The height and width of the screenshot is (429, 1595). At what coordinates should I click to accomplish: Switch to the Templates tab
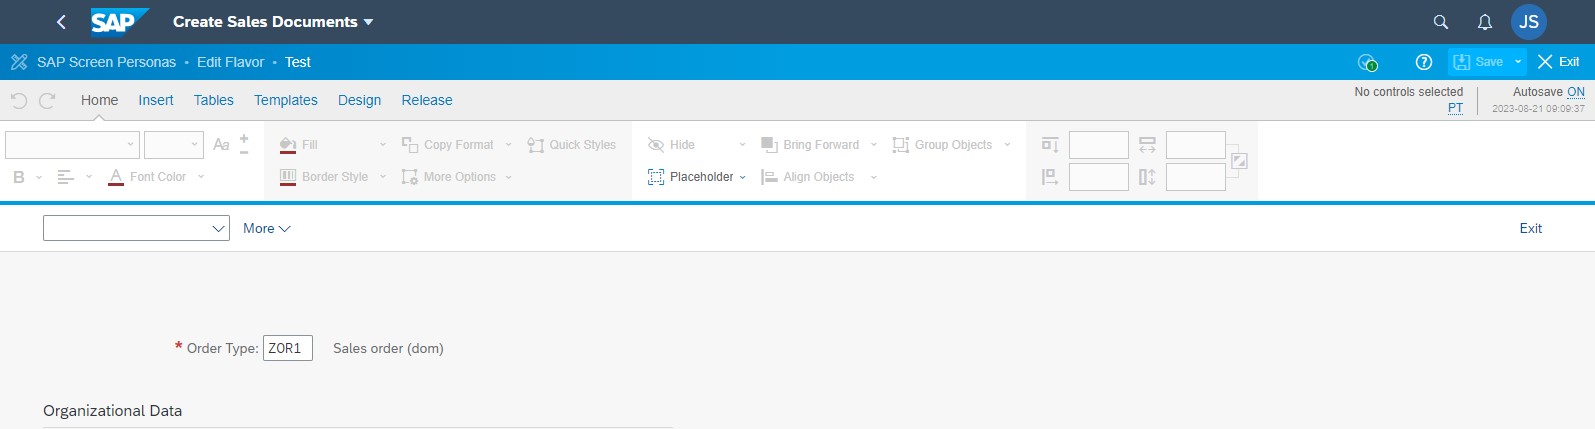pos(285,100)
